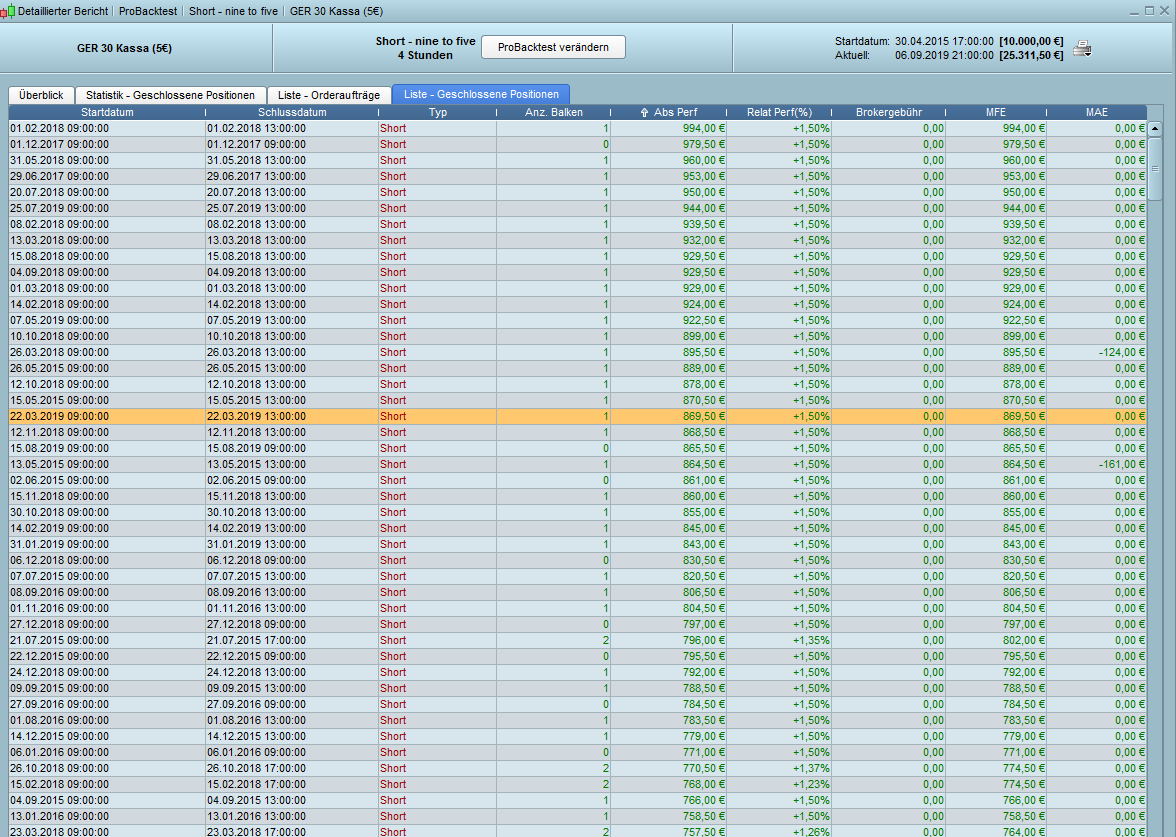Select the highlighted row 22.03.2019 09:00:00
The height and width of the screenshot is (837, 1176).
[x=578, y=416]
